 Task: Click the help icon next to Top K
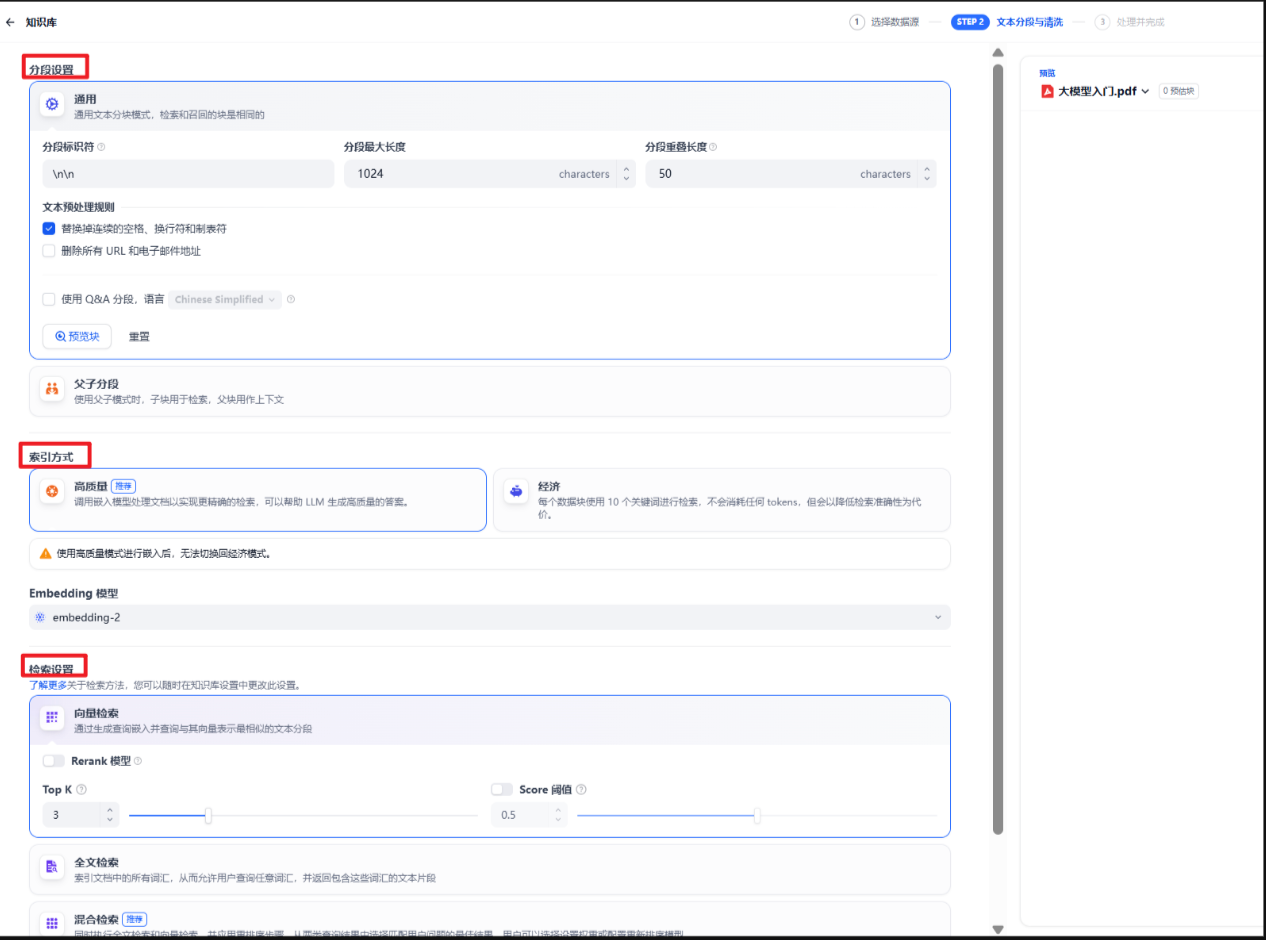[81, 789]
